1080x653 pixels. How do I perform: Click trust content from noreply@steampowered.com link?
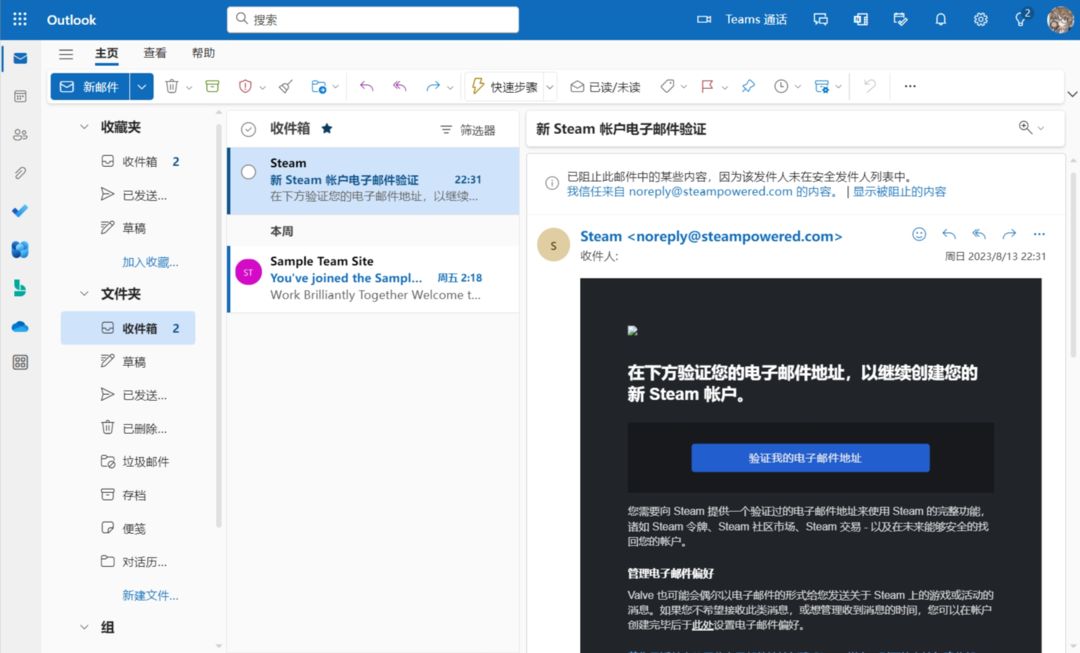(703, 191)
